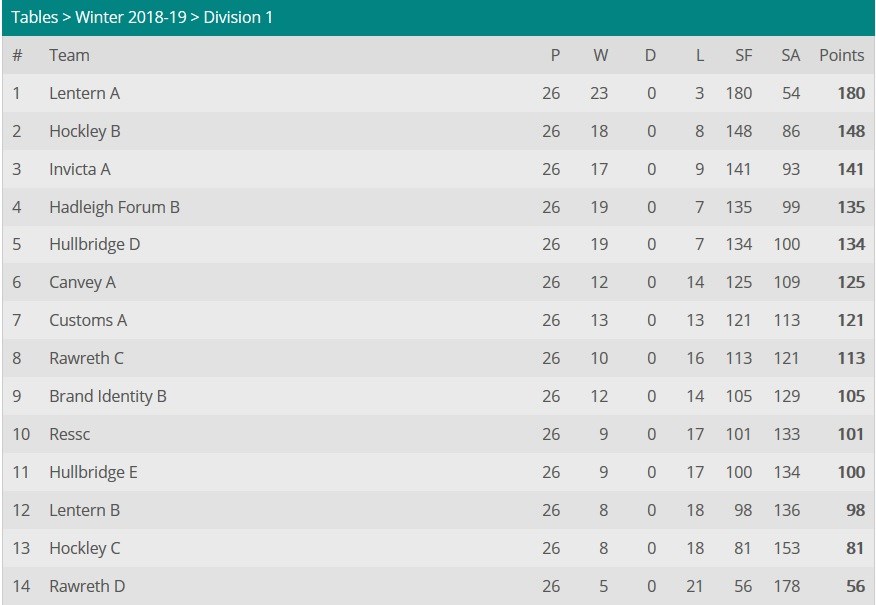This screenshot has height=605, width=876.
Task: Select the Ressc team
Action: [x=69, y=434]
